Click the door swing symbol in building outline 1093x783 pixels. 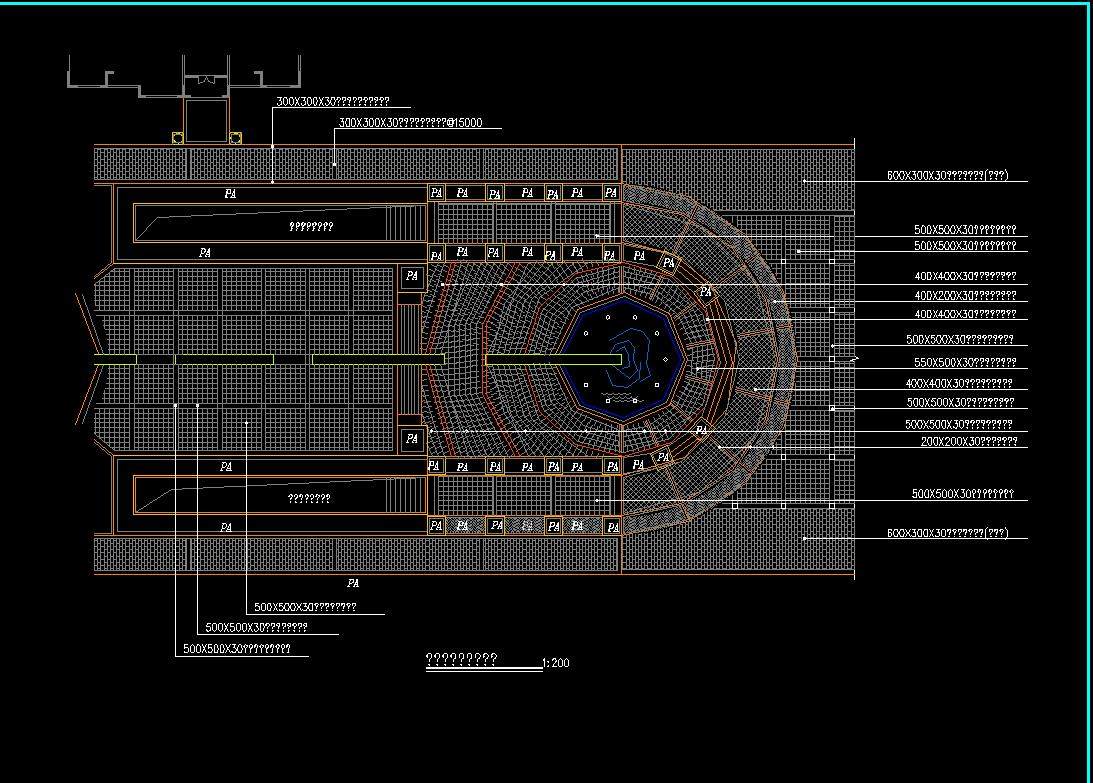point(206,80)
